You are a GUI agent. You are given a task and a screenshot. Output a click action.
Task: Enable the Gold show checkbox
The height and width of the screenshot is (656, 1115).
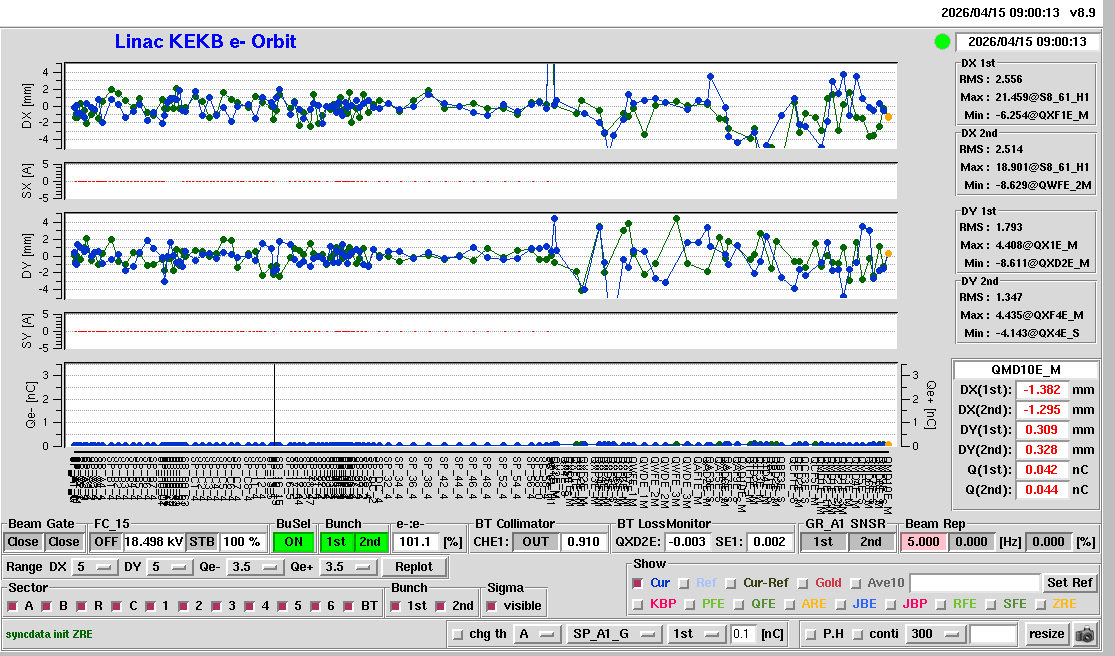803,583
